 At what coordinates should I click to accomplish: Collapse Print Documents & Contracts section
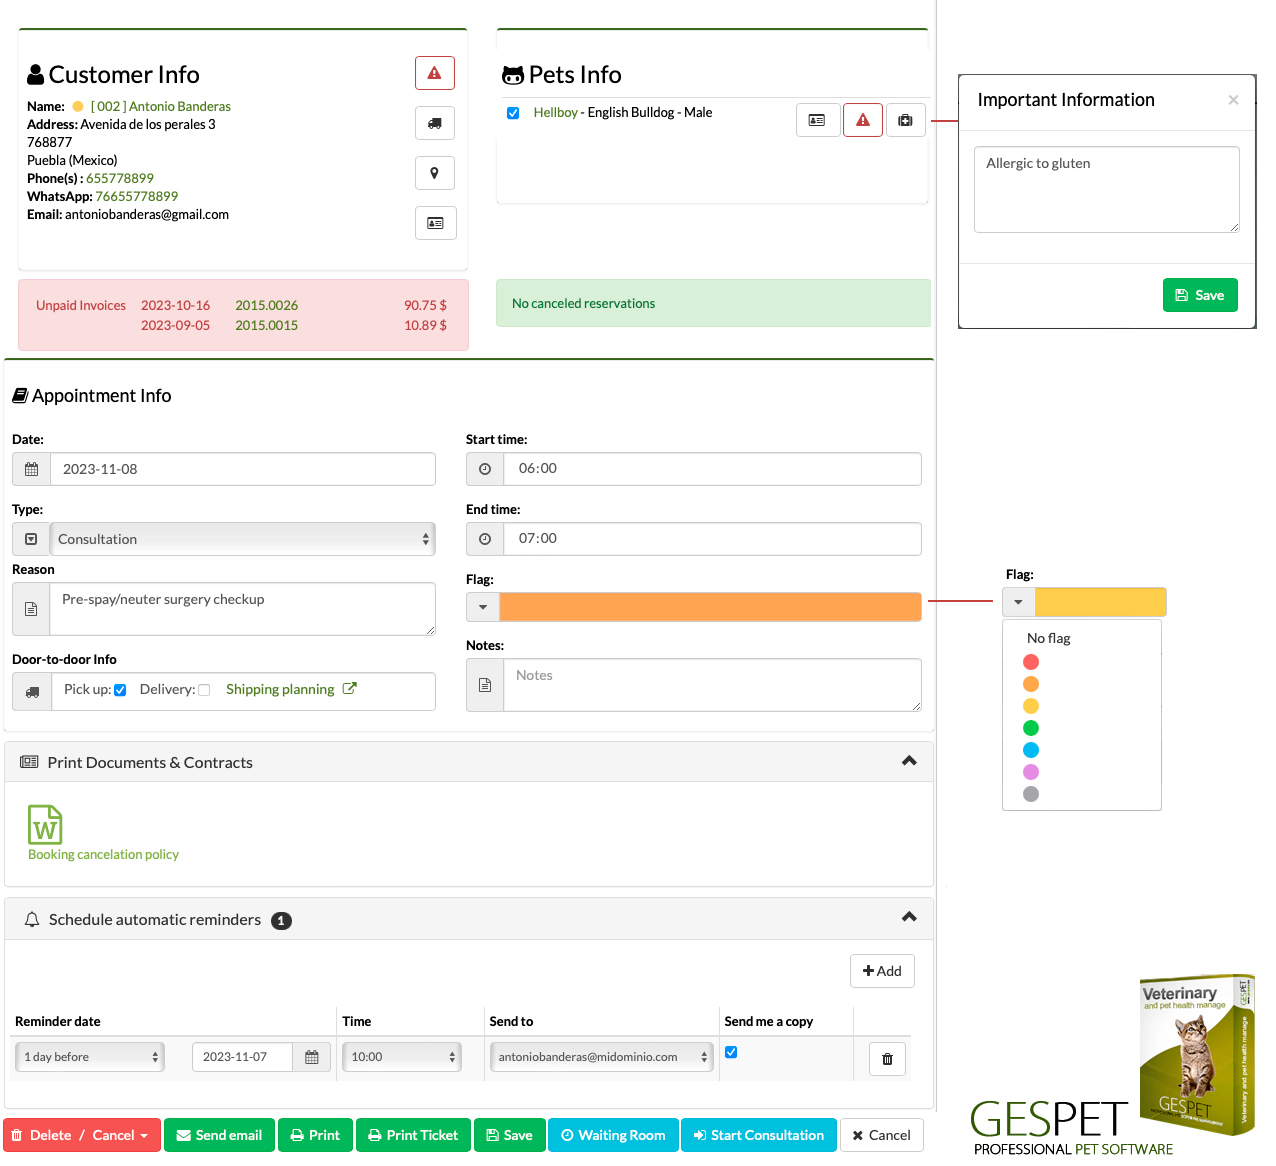tap(909, 761)
